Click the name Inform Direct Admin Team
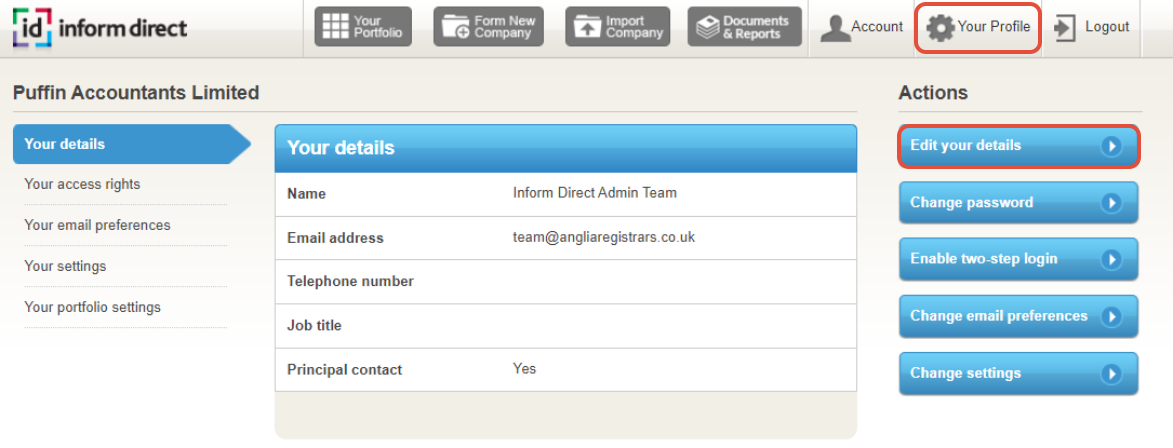 595,193
